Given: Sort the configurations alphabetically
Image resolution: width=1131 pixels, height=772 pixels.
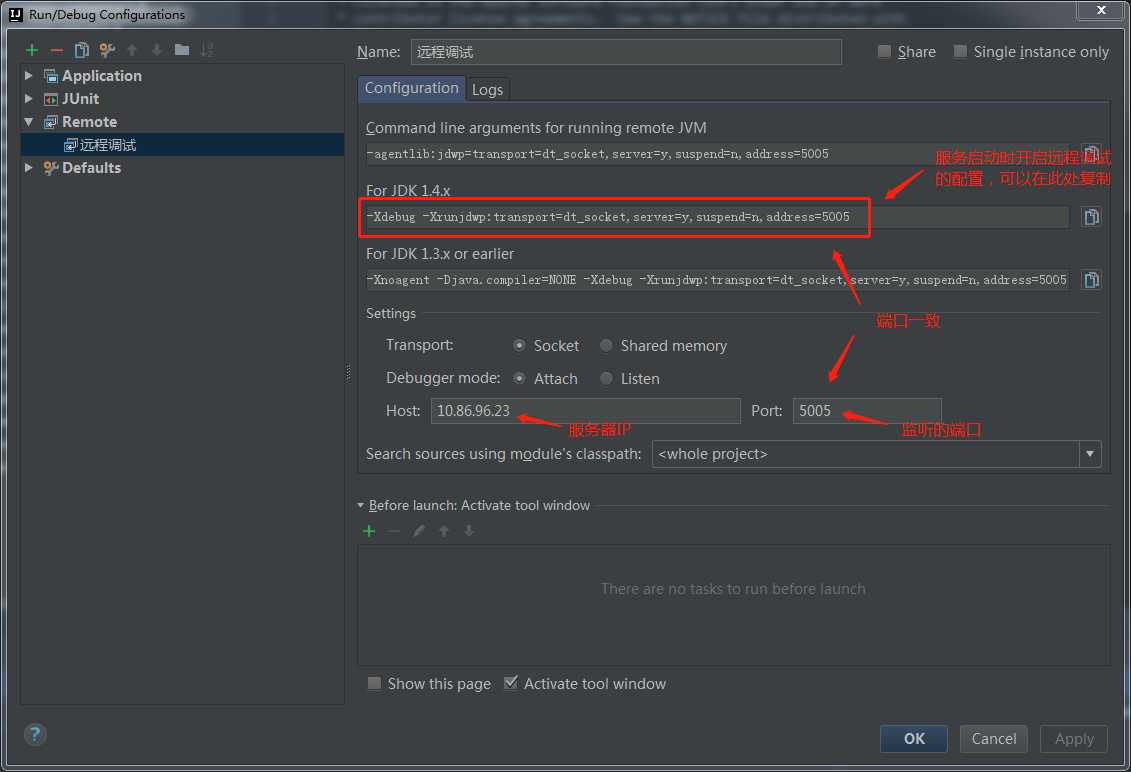Looking at the screenshot, I should (x=207, y=50).
